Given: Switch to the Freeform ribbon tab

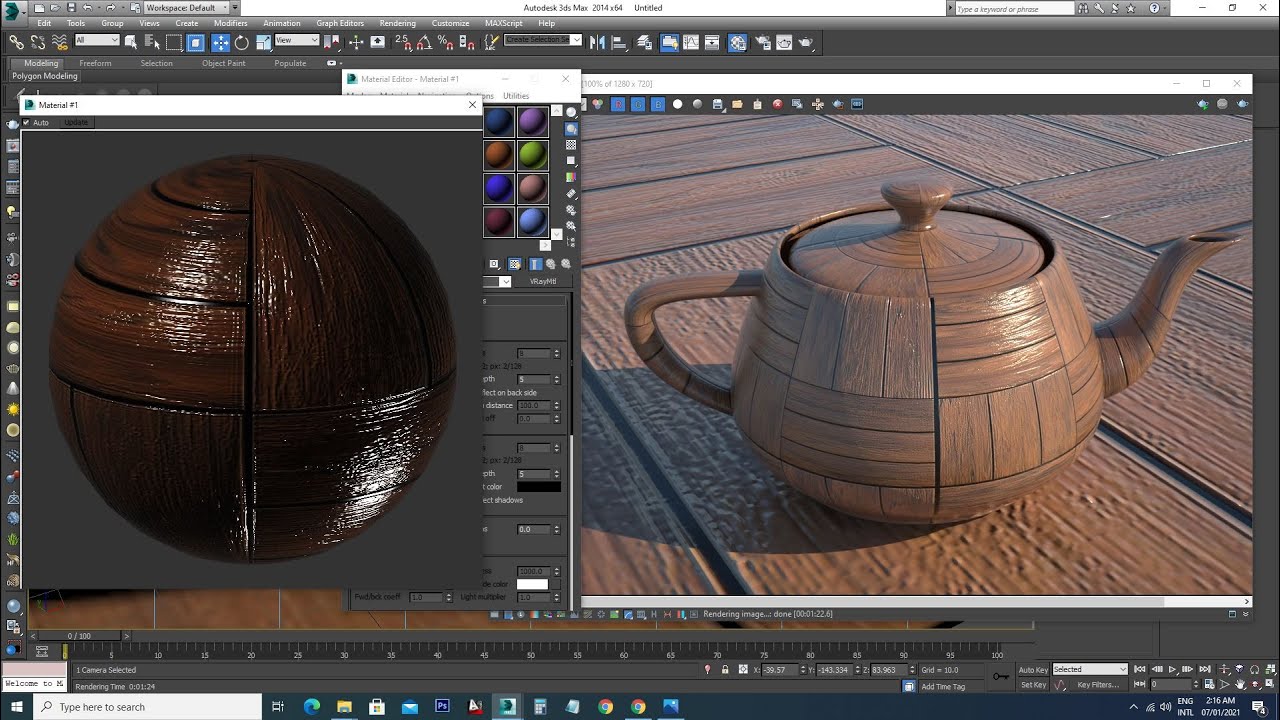Looking at the screenshot, I should 95,63.
